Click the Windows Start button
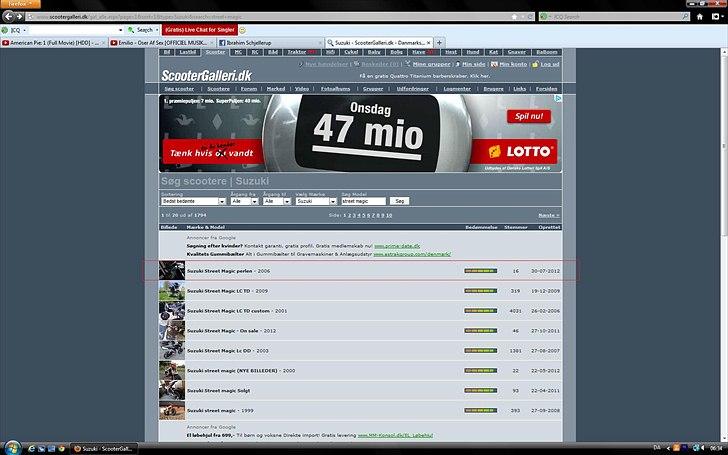Viewport: 728px width, 455px height. point(9,446)
